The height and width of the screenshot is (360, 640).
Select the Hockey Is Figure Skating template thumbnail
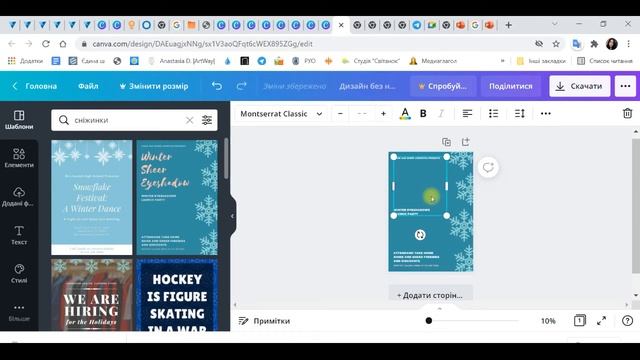click(177, 295)
